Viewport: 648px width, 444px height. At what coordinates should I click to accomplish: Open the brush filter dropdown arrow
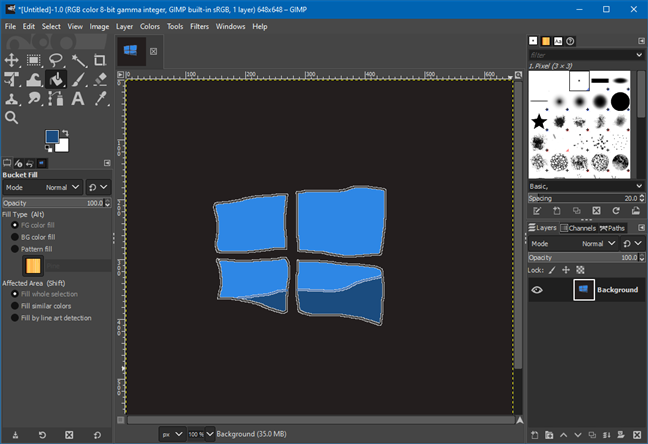tap(639, 55)
